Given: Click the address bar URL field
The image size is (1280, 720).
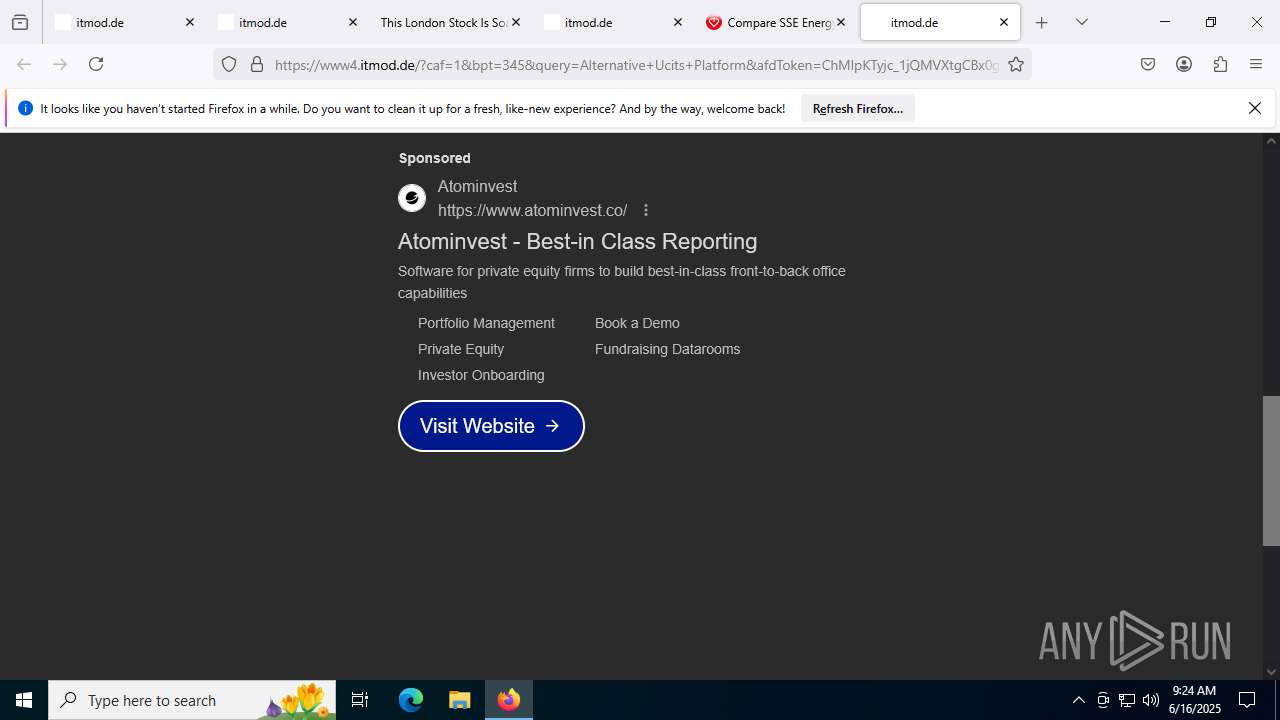Looking at the screenshot, I should (x=636, y=65).
